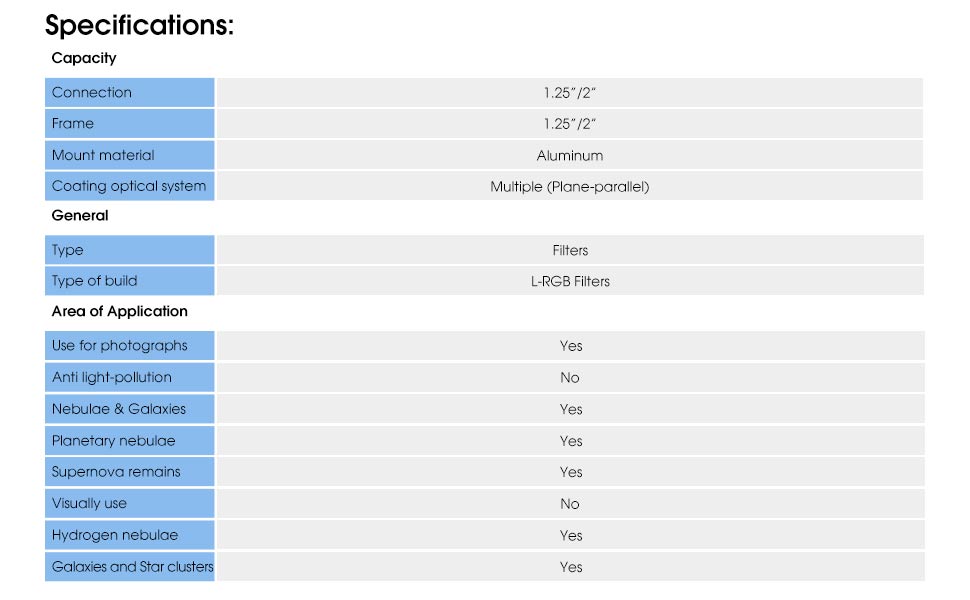
Task: Click the Anti light-pollution label
Action: (112, 377)
